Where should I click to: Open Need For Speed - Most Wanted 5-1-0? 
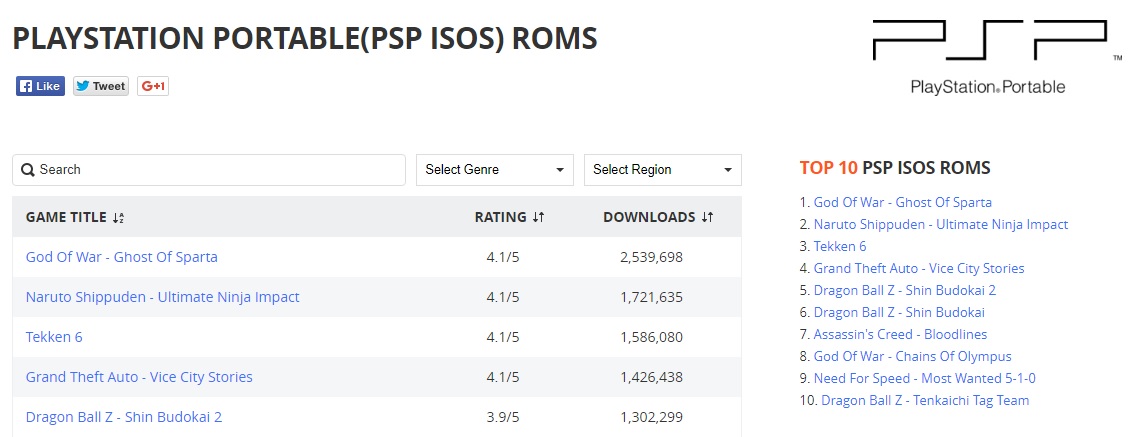tap(924, 378)
